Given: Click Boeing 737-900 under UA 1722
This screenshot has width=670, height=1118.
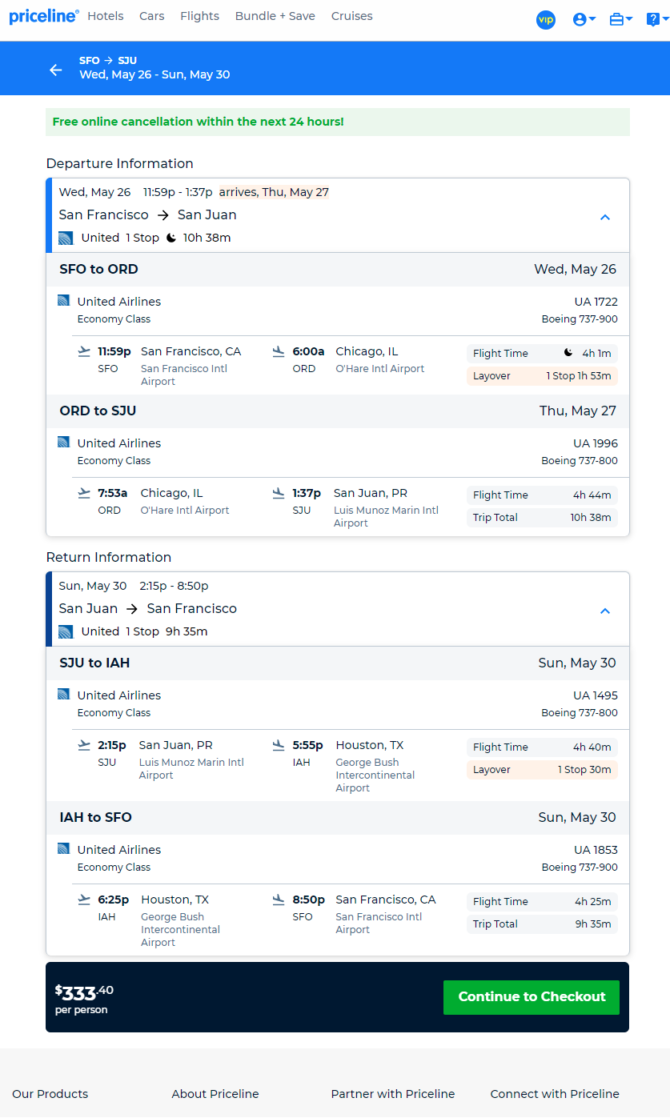Looking at the screenshot, I should (579, 319).
